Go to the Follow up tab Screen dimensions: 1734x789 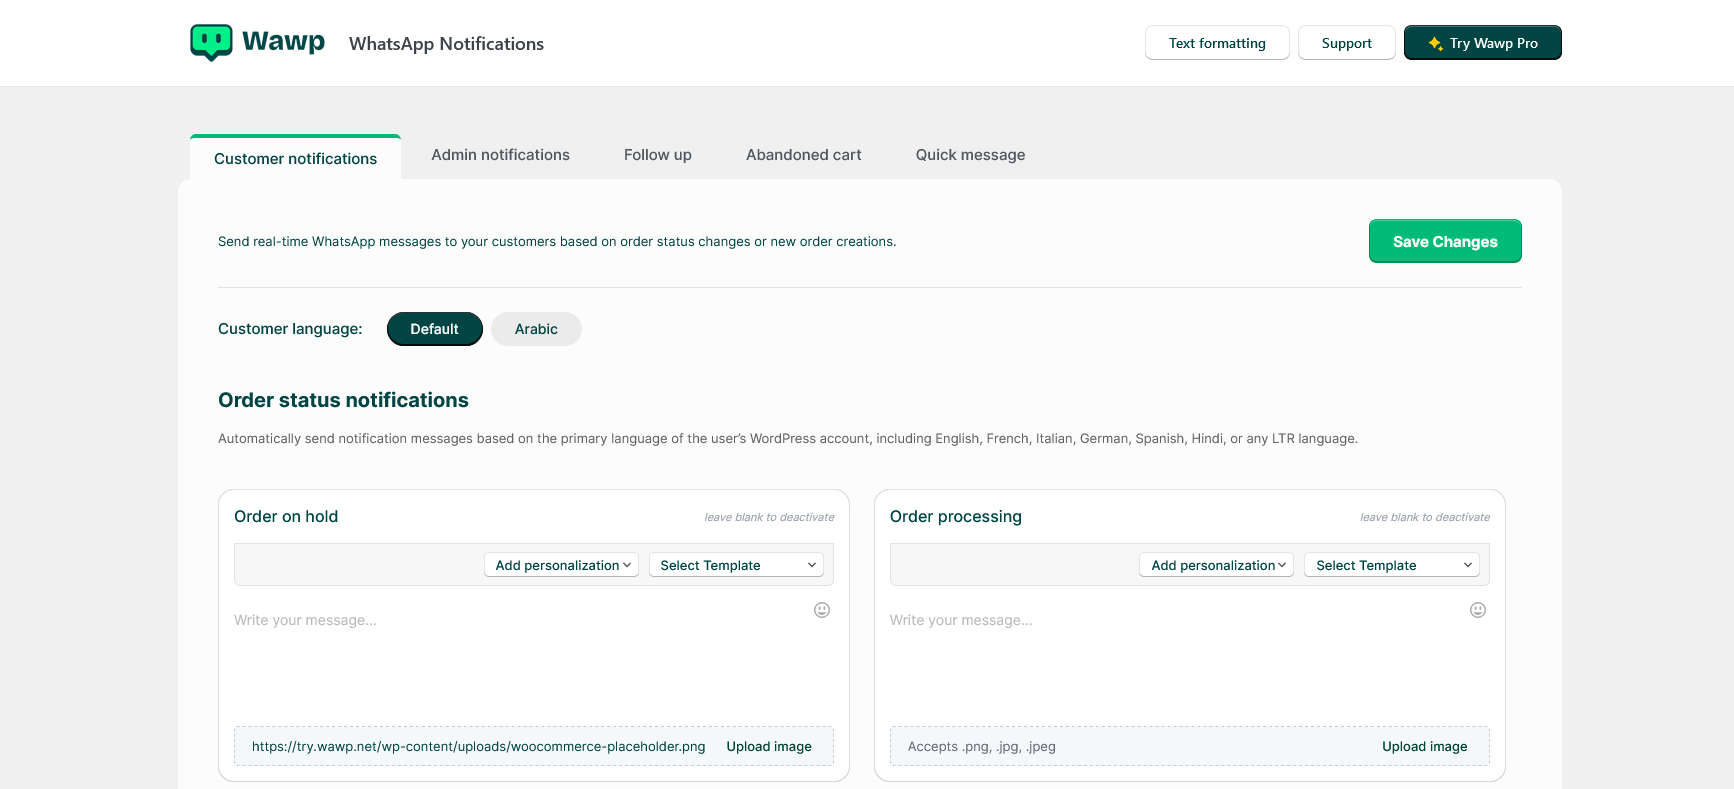point(658,155)
